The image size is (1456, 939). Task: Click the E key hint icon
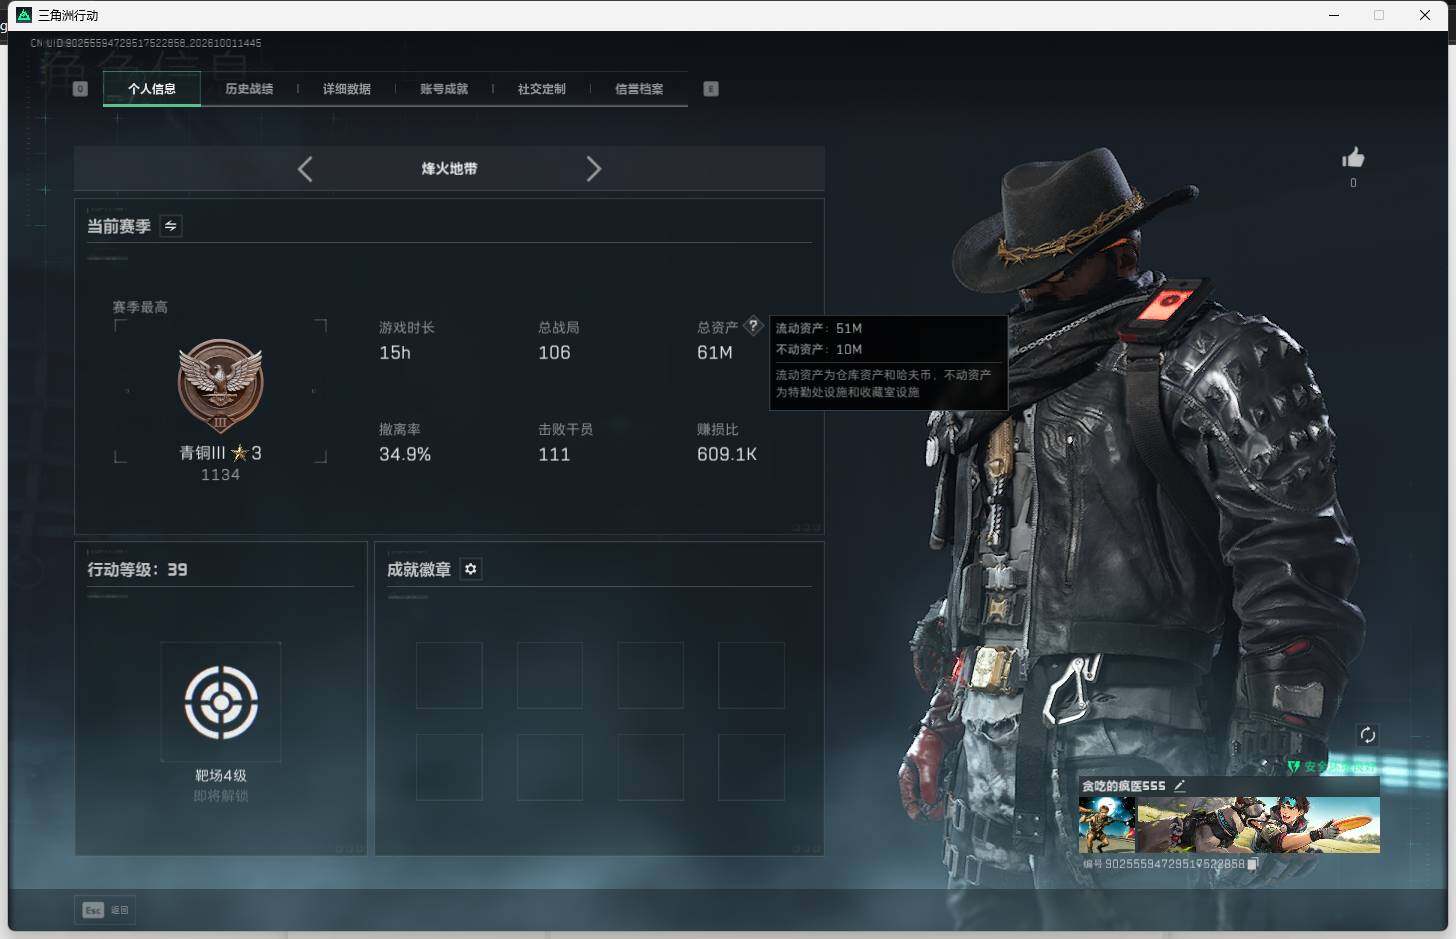[711, 89]
